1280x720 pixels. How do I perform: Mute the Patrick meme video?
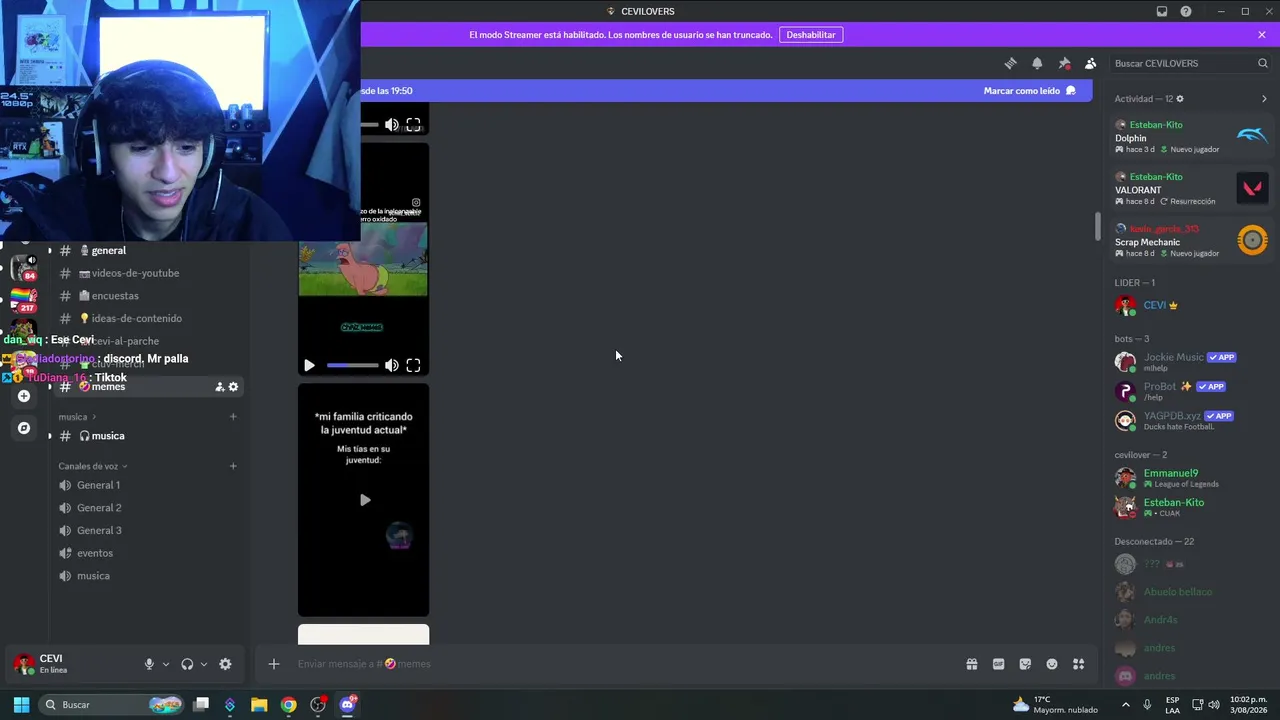click(x=392, y=366)
